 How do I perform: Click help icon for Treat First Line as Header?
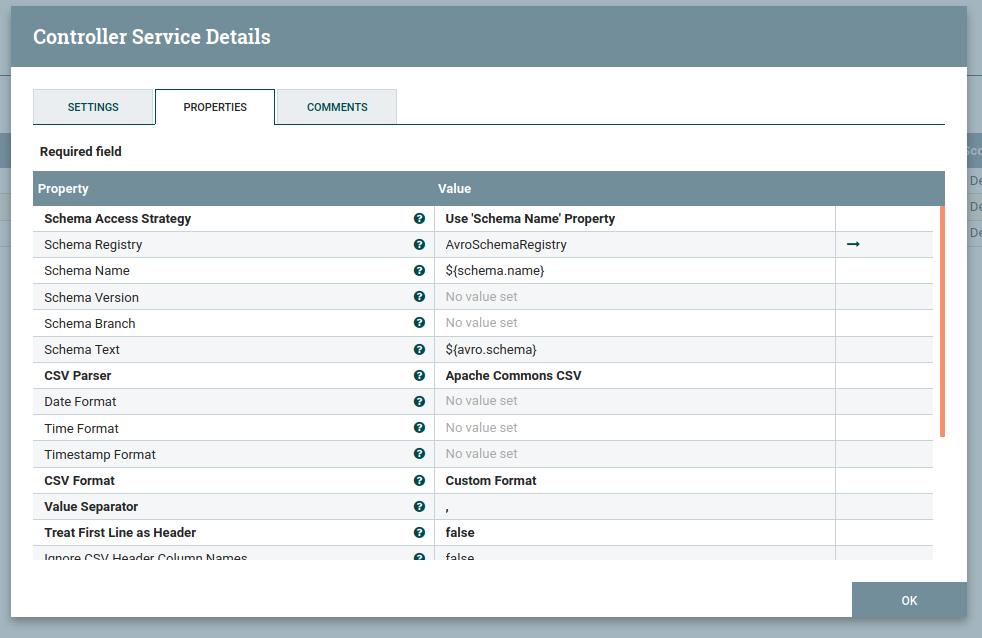click(x=419, y=532)
